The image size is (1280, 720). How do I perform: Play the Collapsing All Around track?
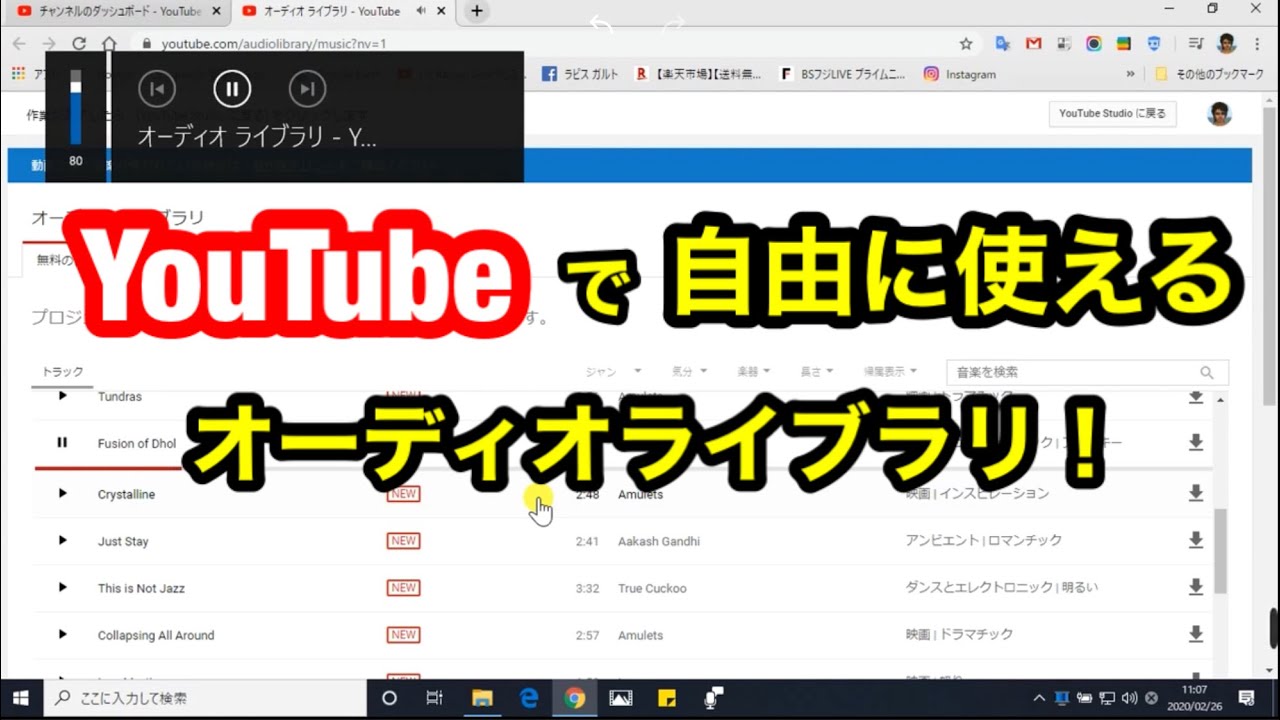pyautogui.click(x=62, y=634)
